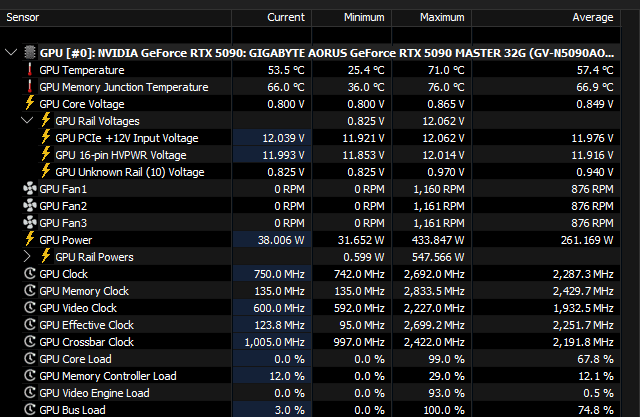Click the clock icon for GPU Video Engine Load

[30, 393]
